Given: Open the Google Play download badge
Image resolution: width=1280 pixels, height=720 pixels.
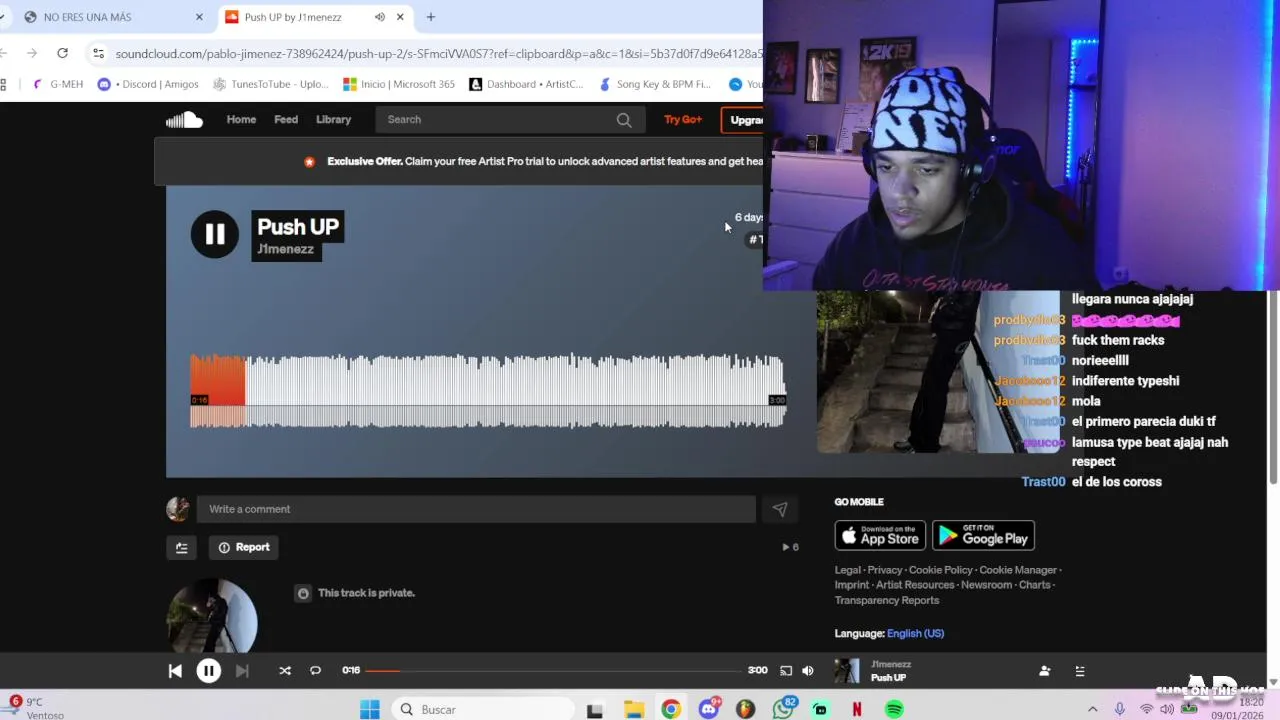Looking at the screenshot, I should tap(983, 535).
